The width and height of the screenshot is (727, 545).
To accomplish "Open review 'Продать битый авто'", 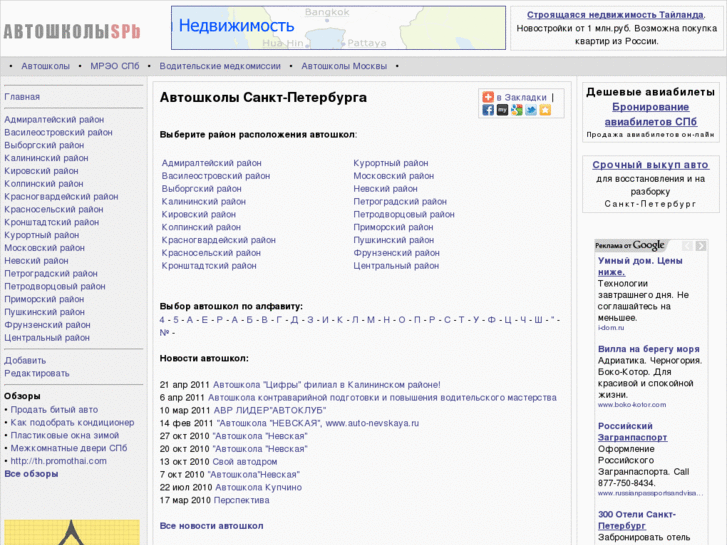I will [54, 410].
